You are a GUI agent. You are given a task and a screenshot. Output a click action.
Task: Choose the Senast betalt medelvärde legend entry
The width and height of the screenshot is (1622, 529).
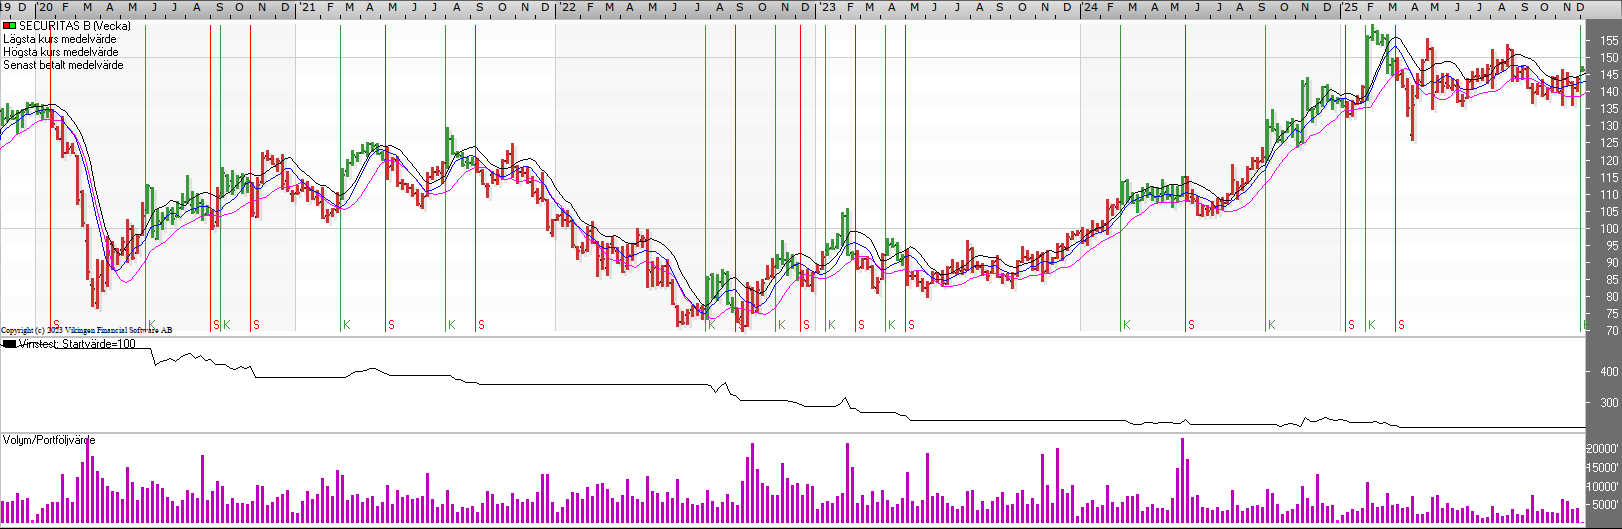(63, 65)
